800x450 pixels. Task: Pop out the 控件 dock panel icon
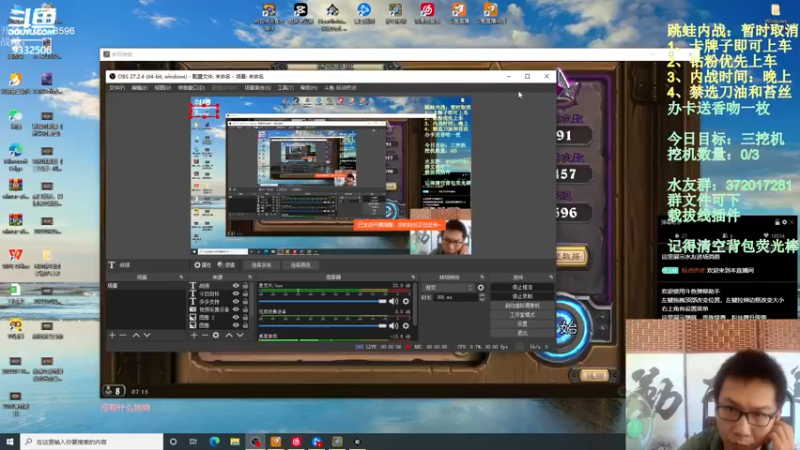pyautogui.click(x=551, y=277)
